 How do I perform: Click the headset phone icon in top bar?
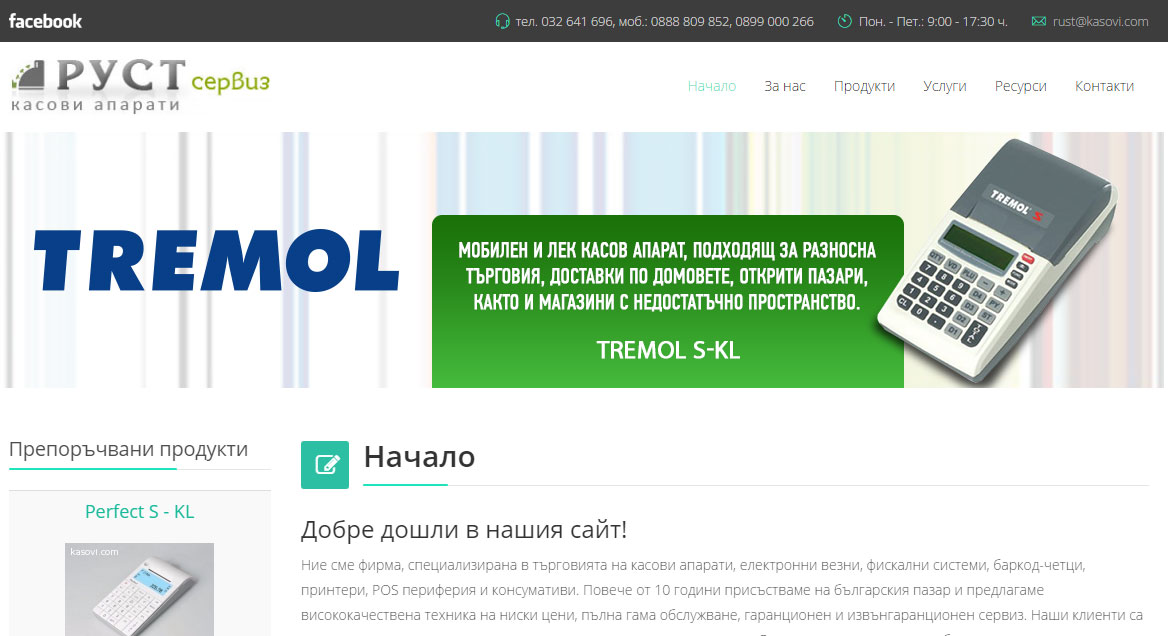(502, 21)
